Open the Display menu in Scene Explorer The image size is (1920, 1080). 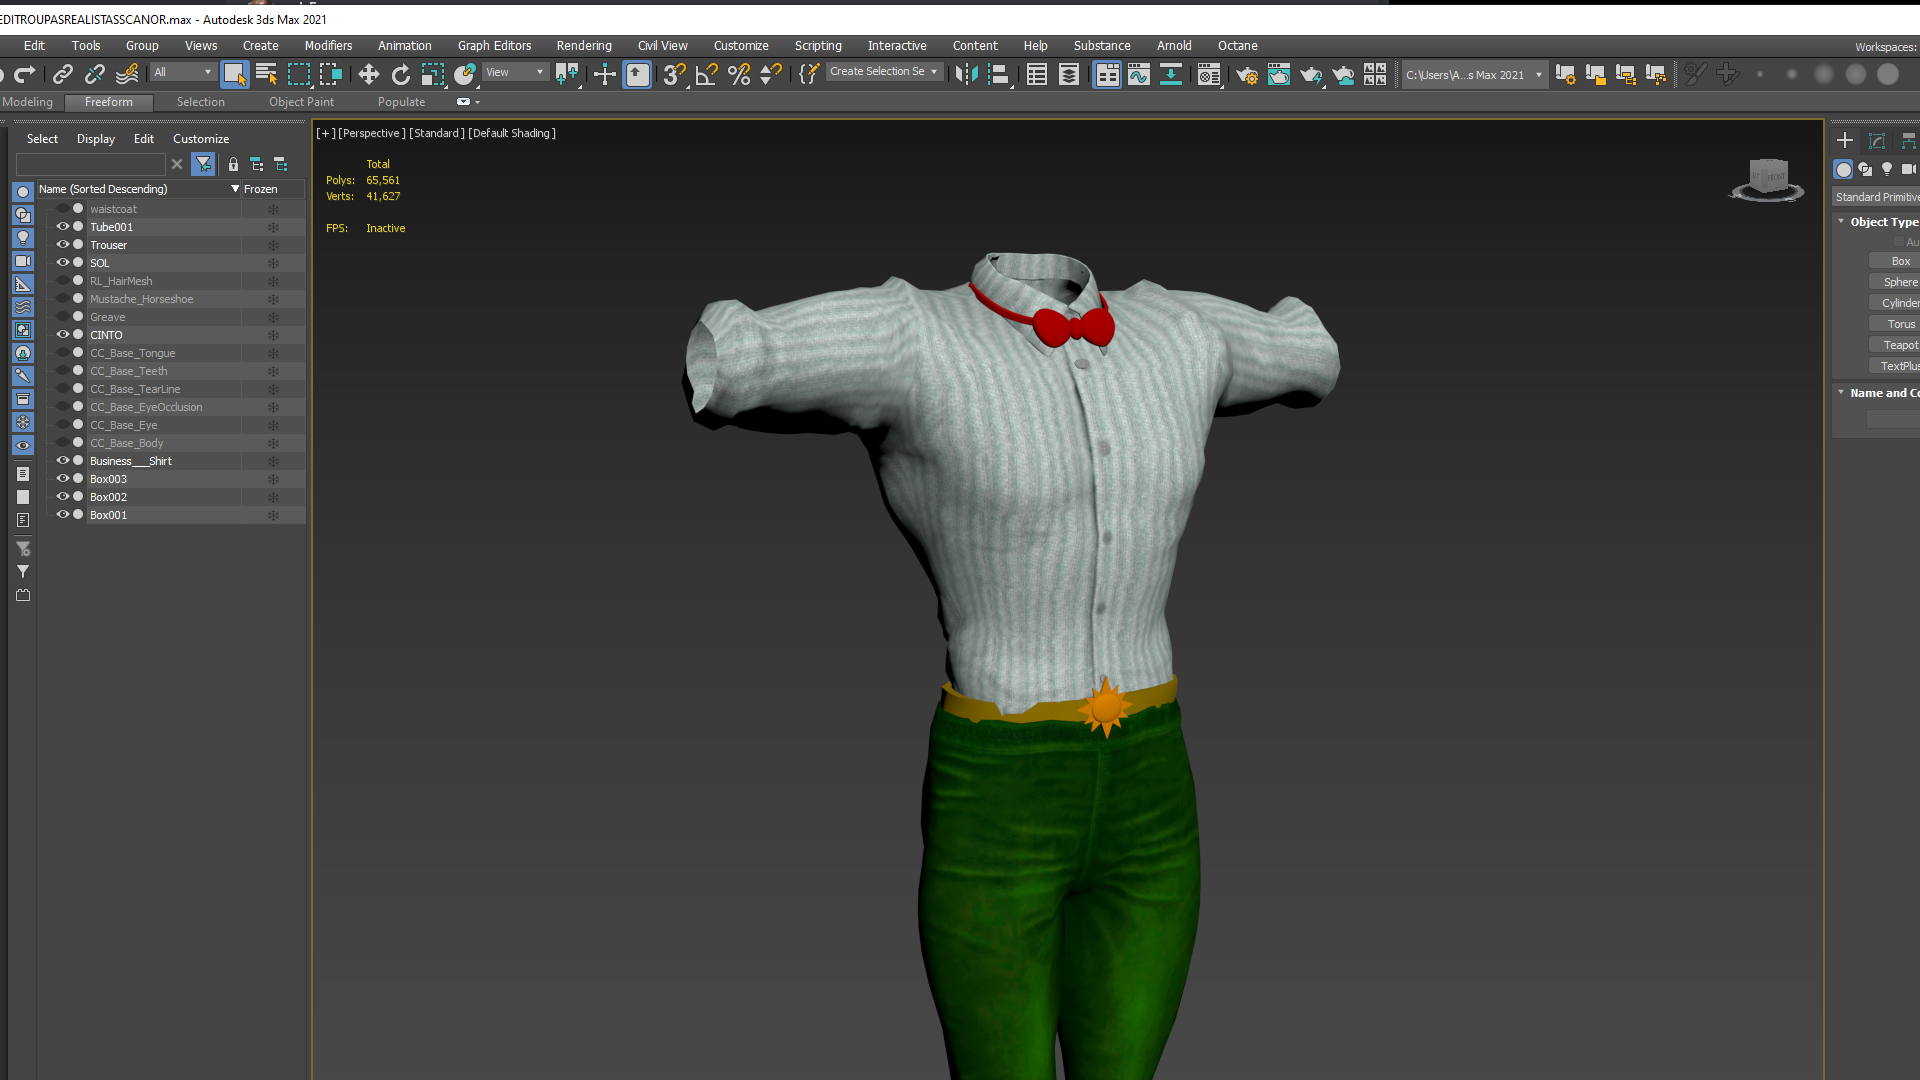[x=96, y=139]
